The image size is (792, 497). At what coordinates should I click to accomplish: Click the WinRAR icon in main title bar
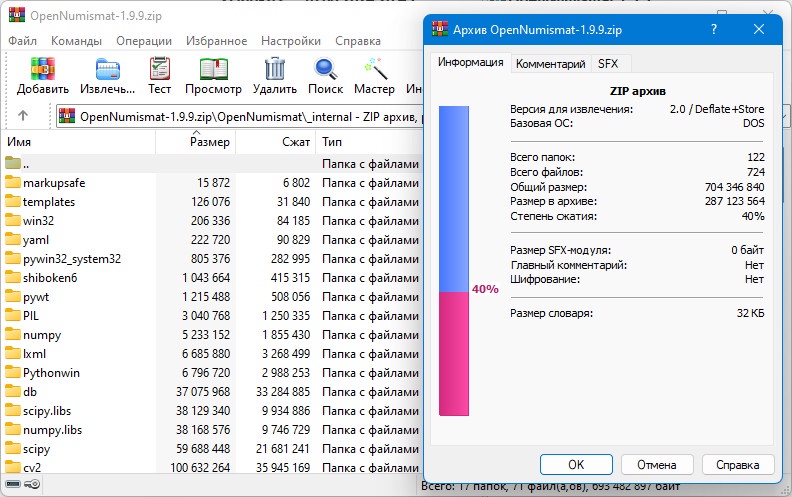17,15
